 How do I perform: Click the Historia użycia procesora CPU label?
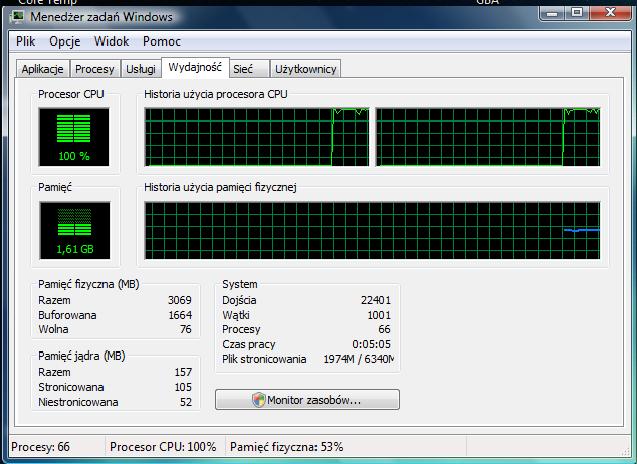click(x=216, y=94)
